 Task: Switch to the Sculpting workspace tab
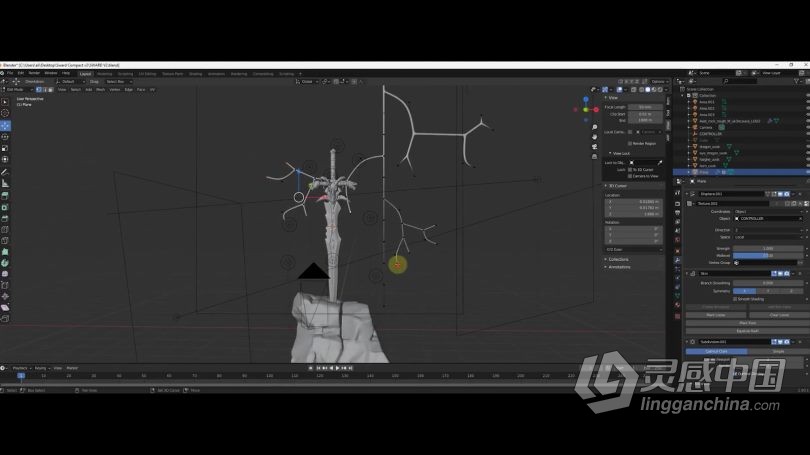[x=126, y=74]
